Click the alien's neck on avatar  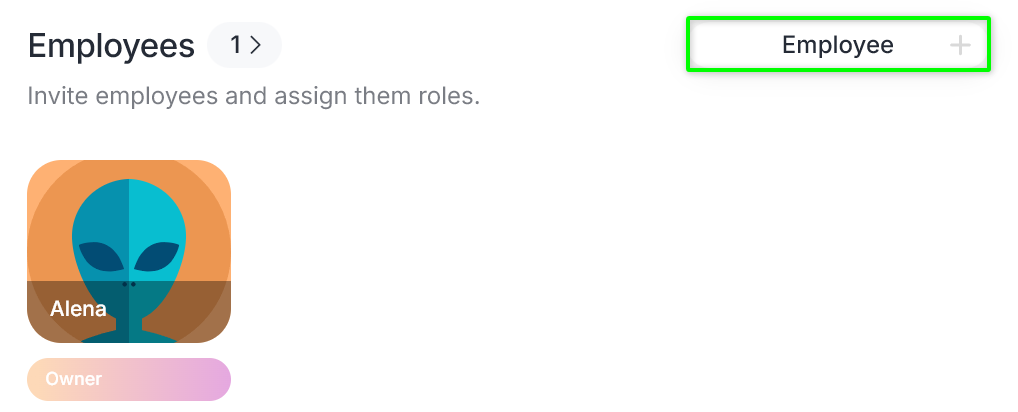129,325
